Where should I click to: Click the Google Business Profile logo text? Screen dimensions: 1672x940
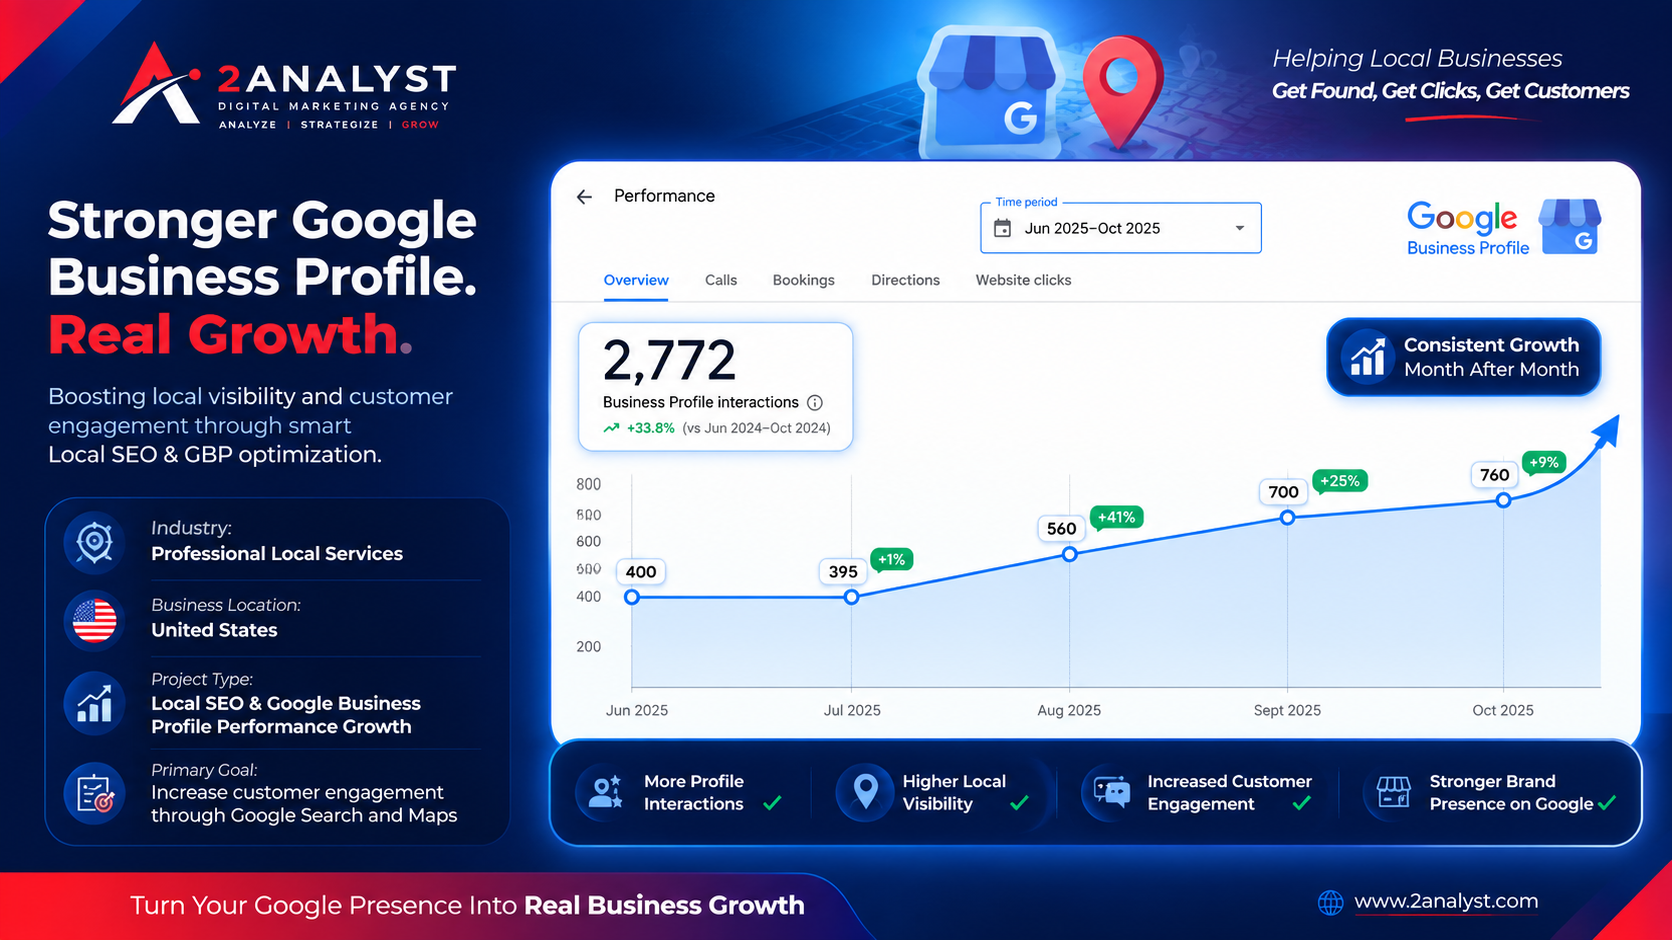point(1467,229)
